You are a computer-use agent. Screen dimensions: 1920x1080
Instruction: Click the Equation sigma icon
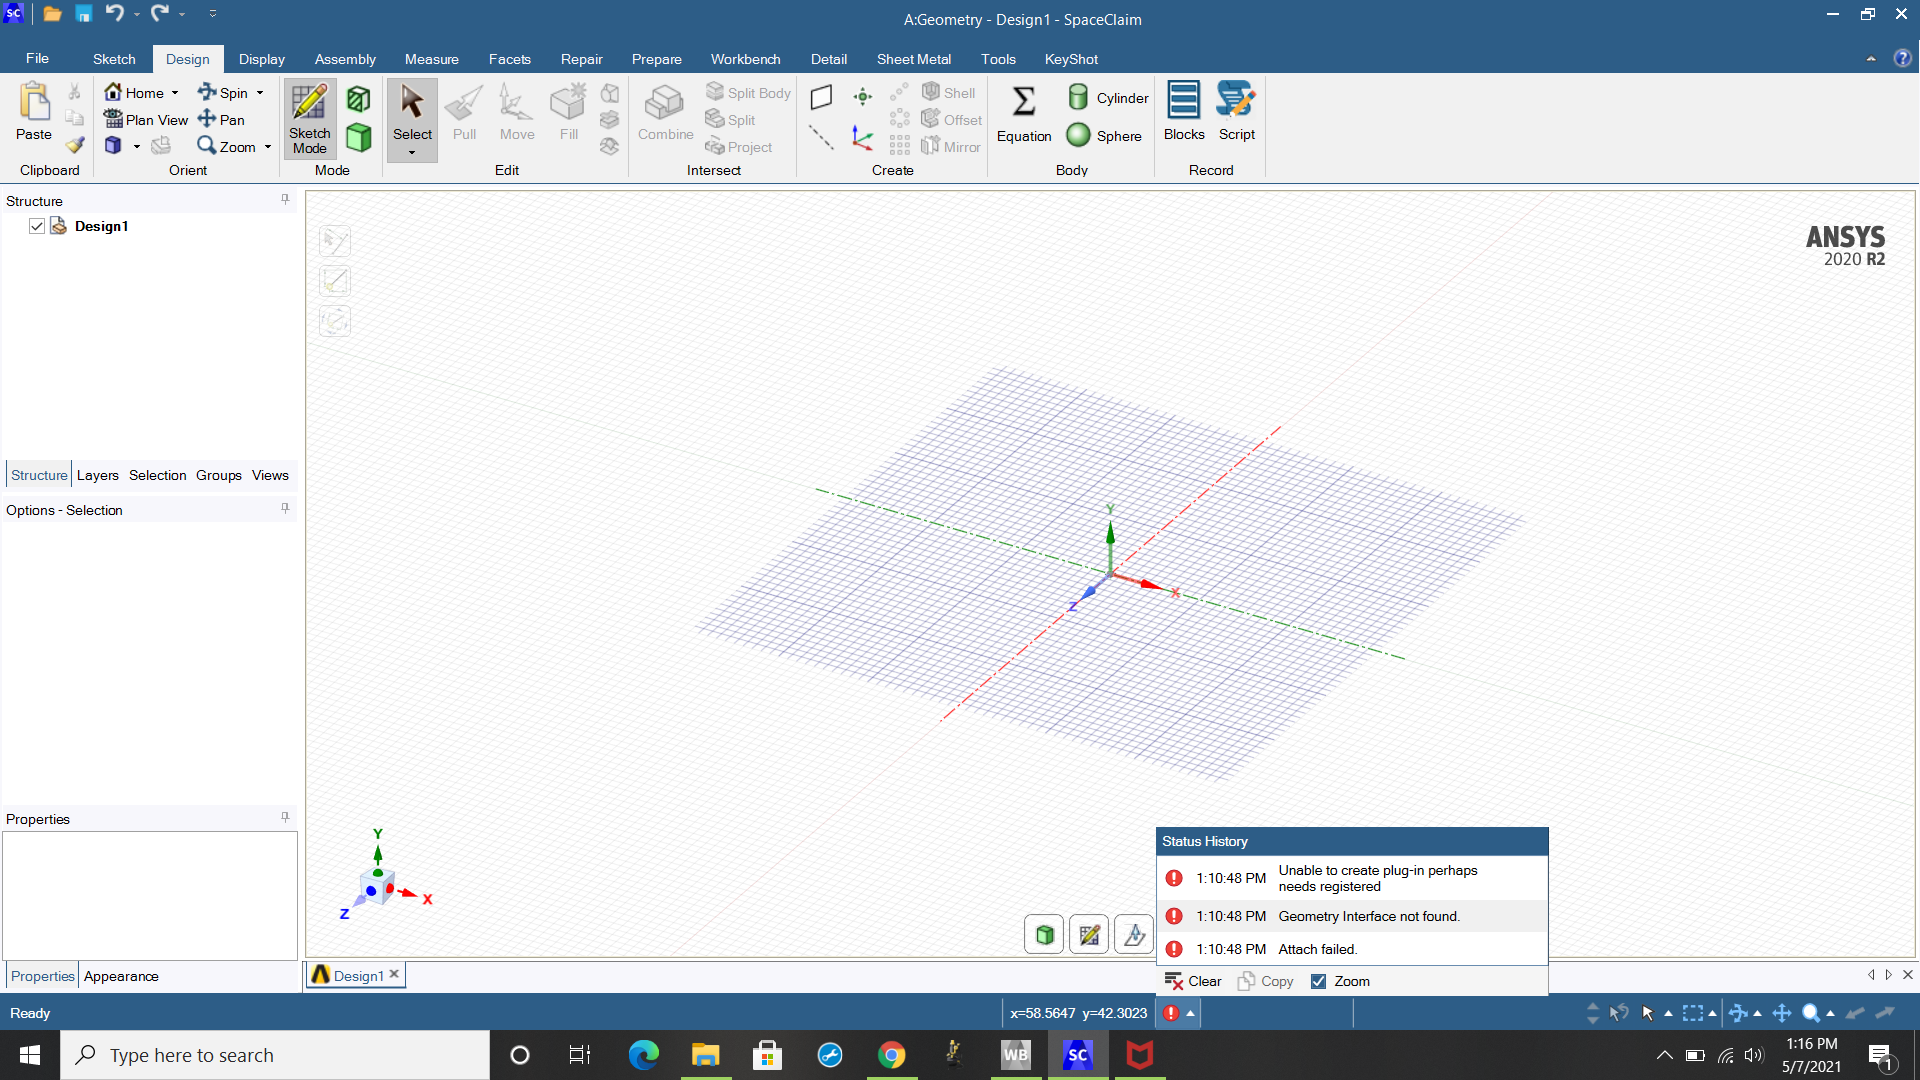tap(1023, 101)
